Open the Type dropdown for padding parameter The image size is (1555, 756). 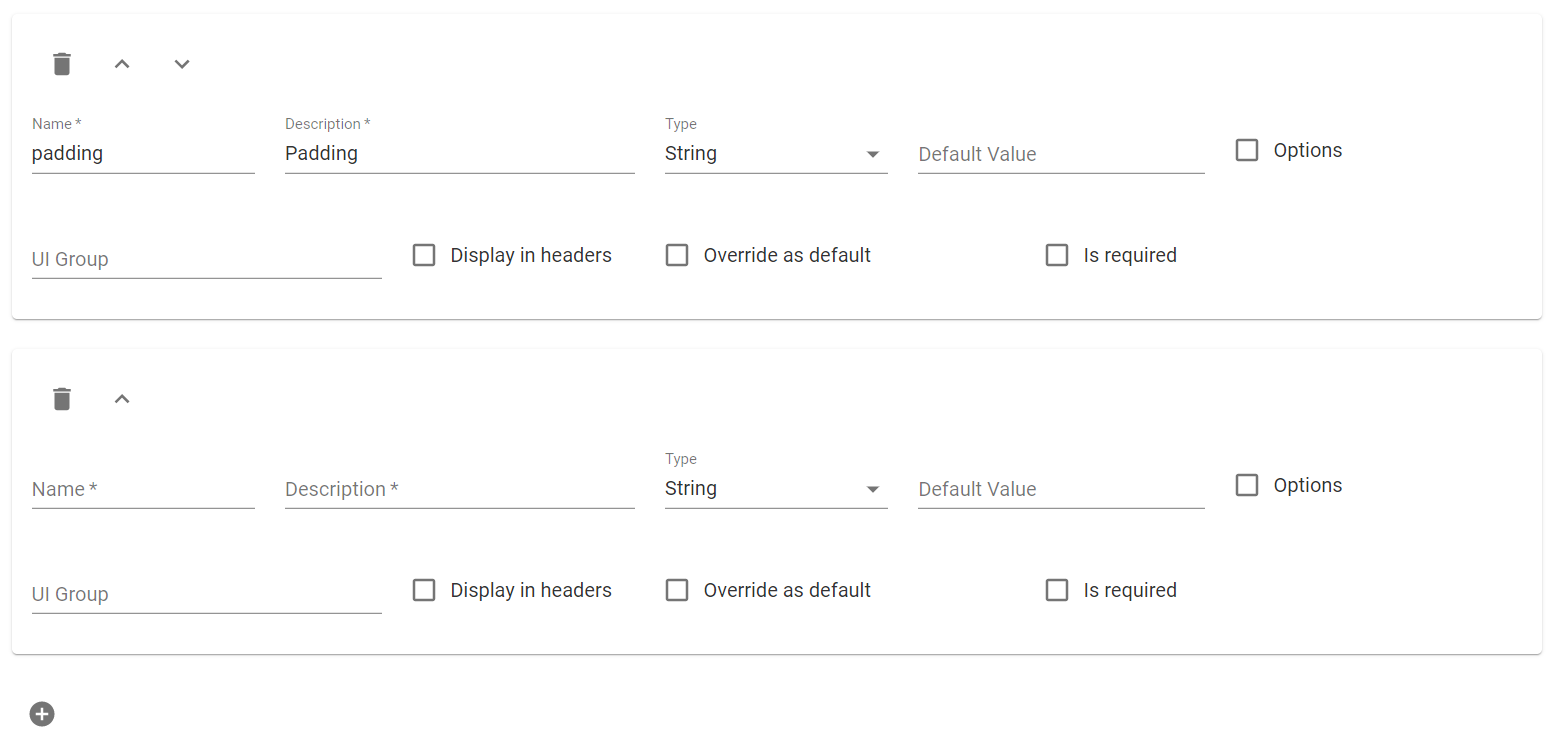pos(775,154)
